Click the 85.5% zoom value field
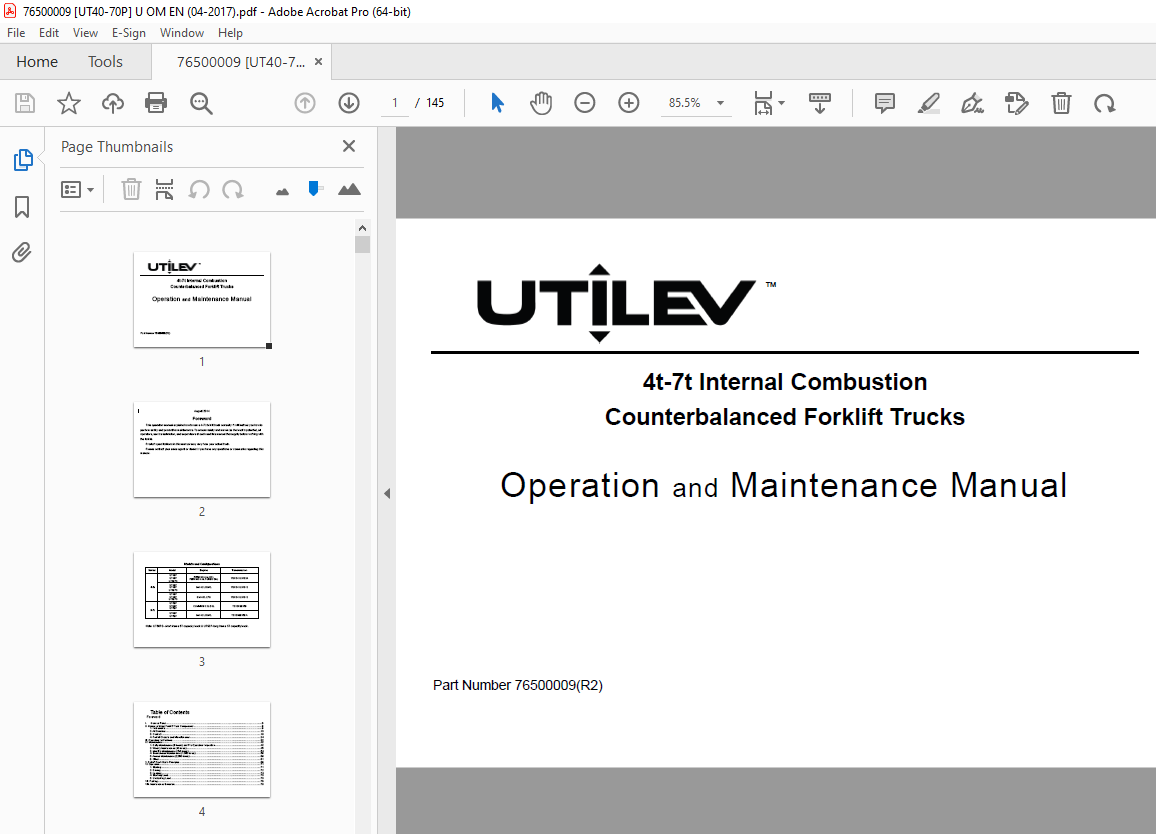 pos(685,103)
